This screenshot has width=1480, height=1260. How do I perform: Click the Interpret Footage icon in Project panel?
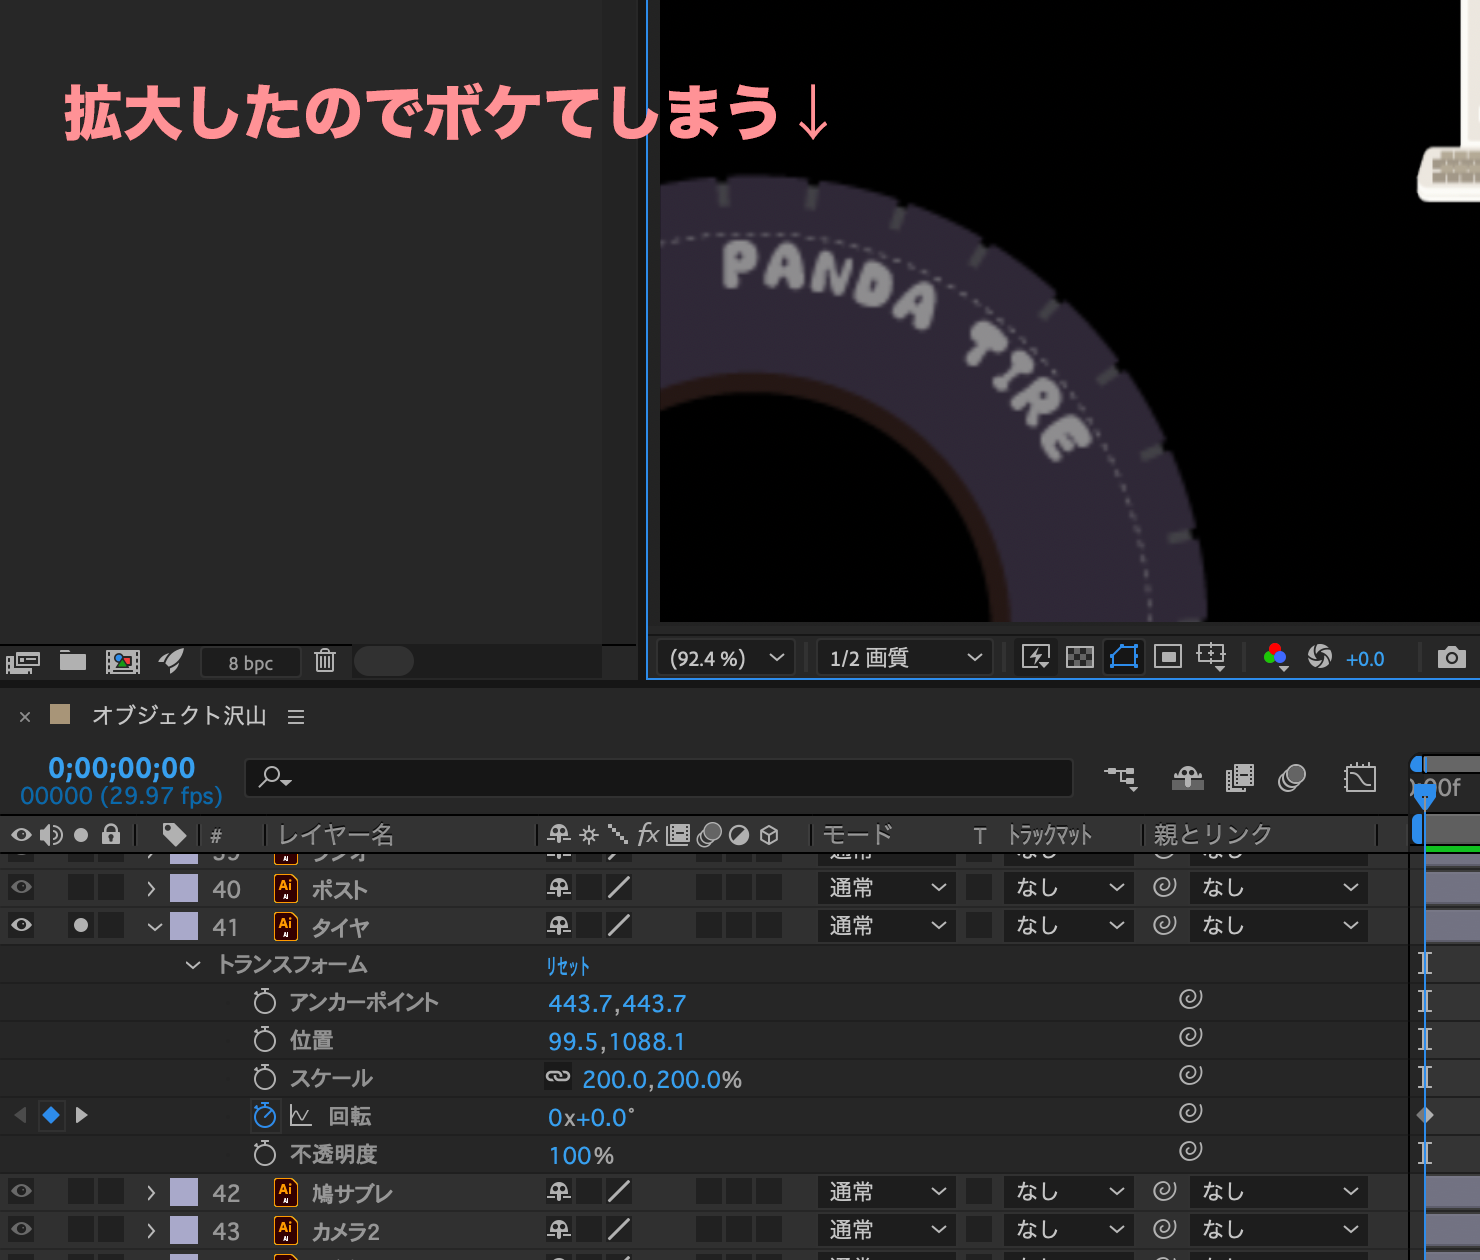coord(23,661)
